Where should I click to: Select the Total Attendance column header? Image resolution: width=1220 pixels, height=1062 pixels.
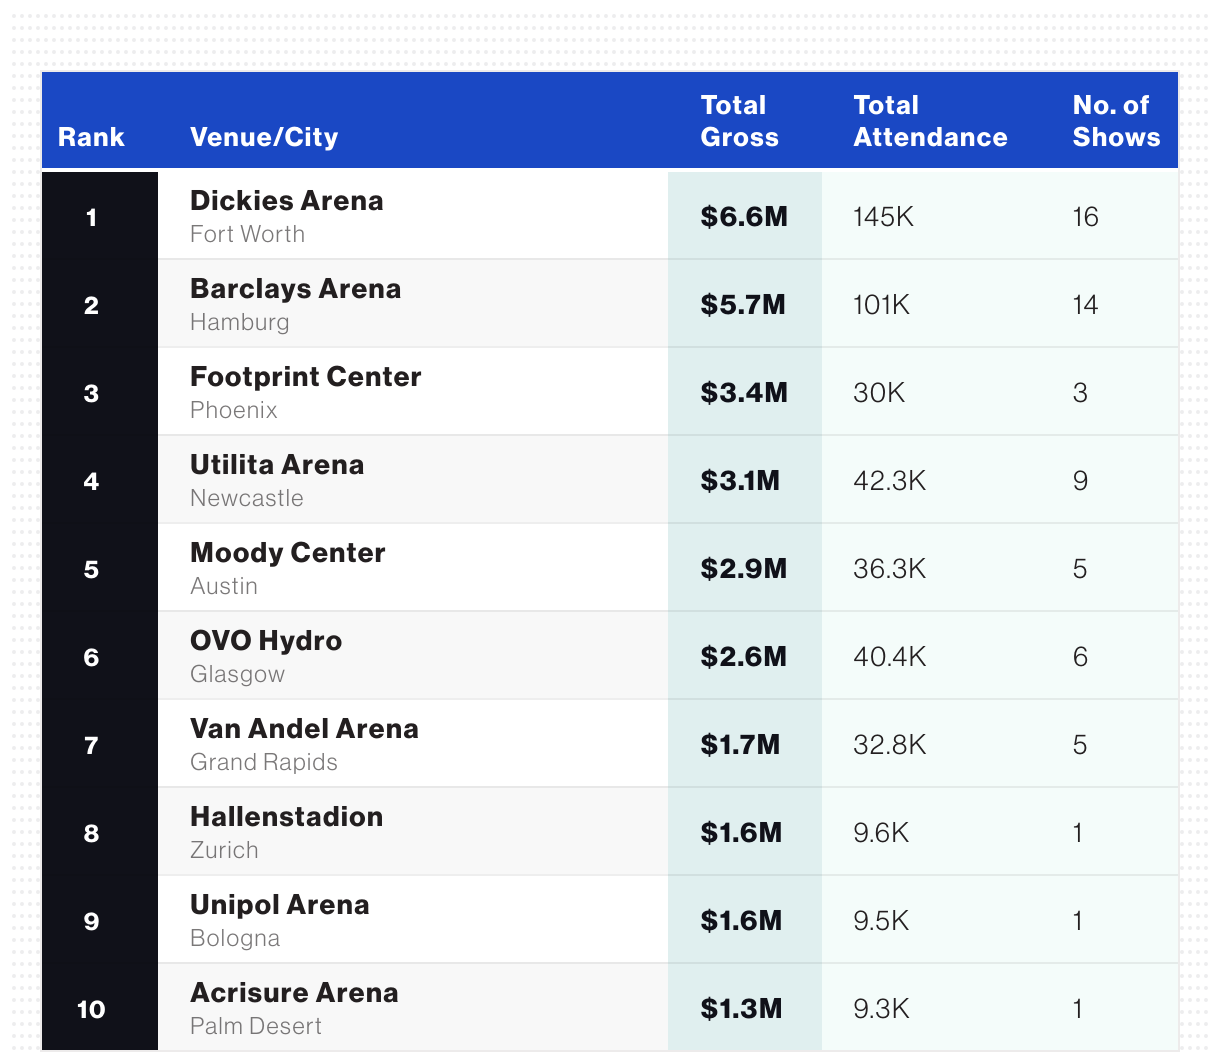tap(930, 121)
